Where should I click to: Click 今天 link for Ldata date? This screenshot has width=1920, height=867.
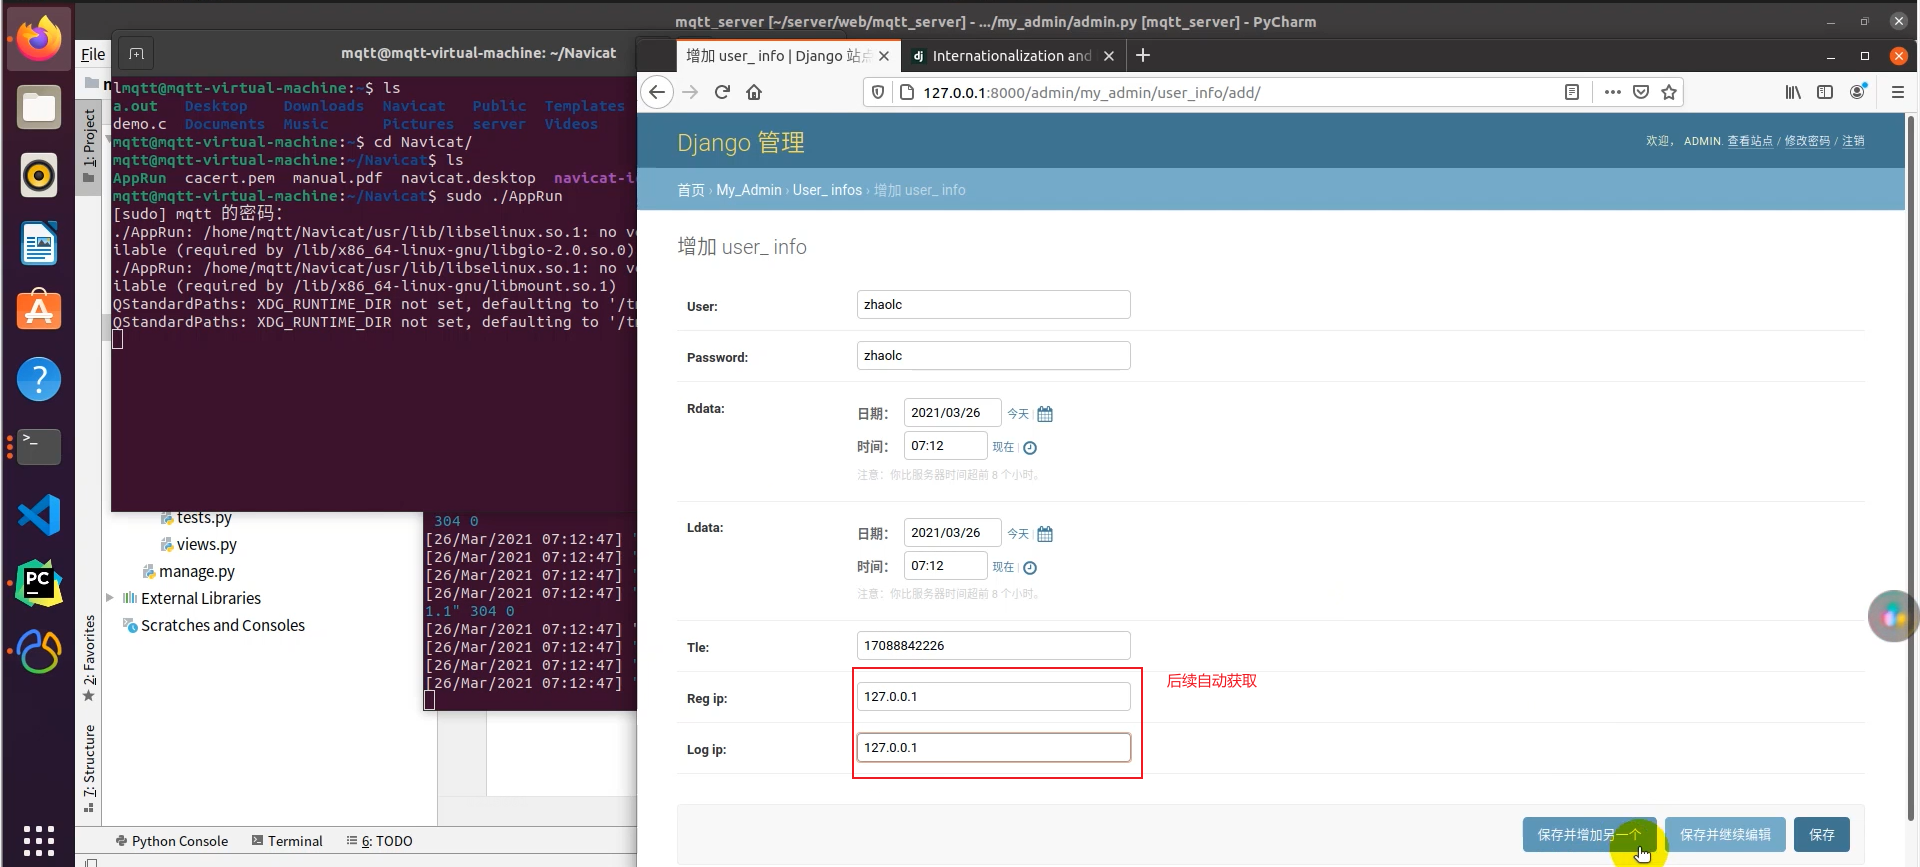(1018, 534)
